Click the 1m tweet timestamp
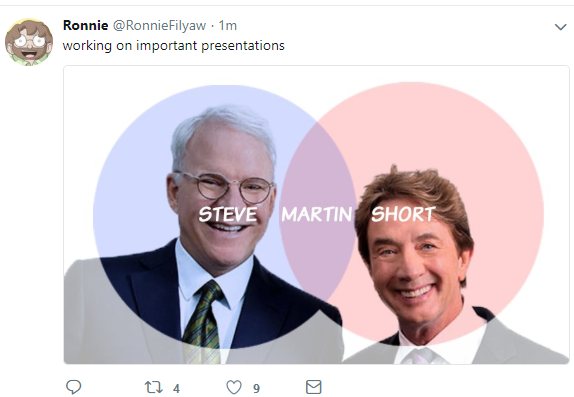Viewport: 574px width, 397px height. point(228,25)
